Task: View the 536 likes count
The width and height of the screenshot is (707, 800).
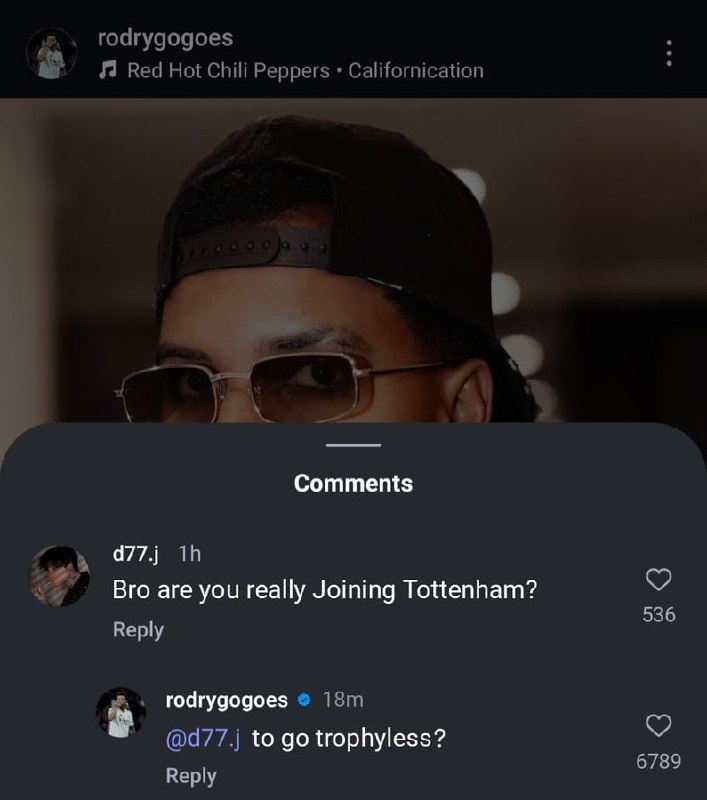Action: pos(658,614)
